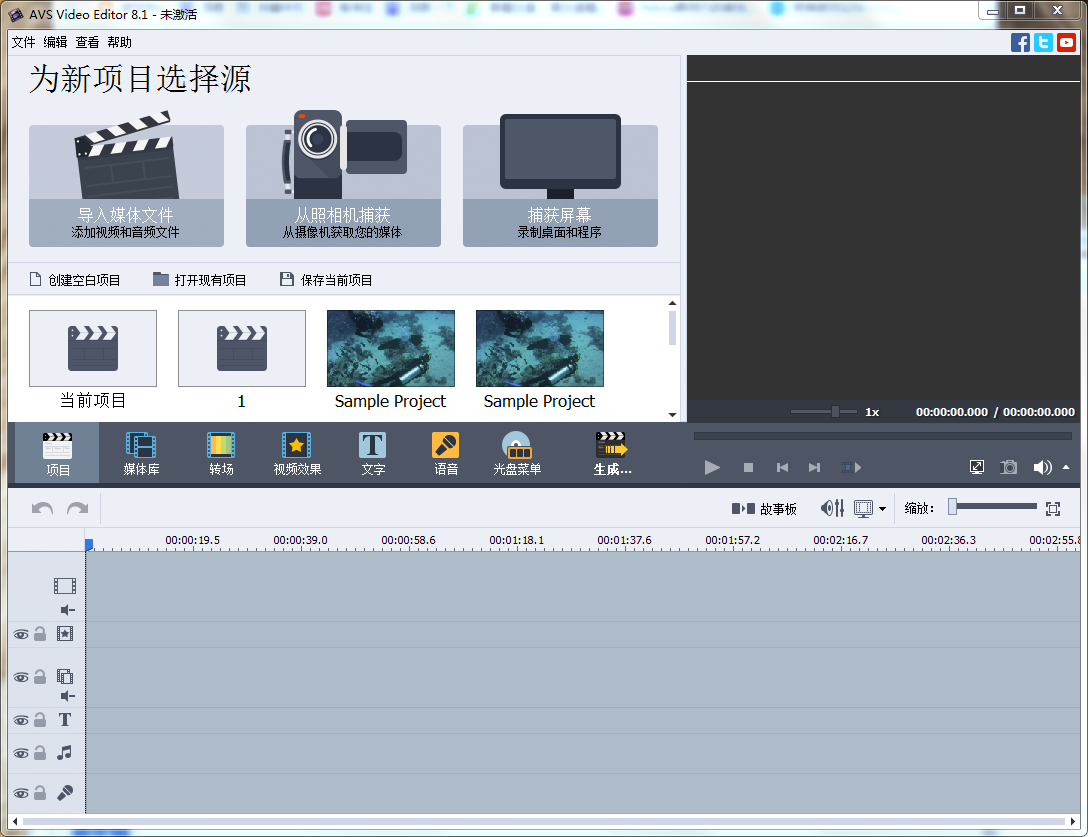Click zoom to fit timeline icon

point(1053,509)
